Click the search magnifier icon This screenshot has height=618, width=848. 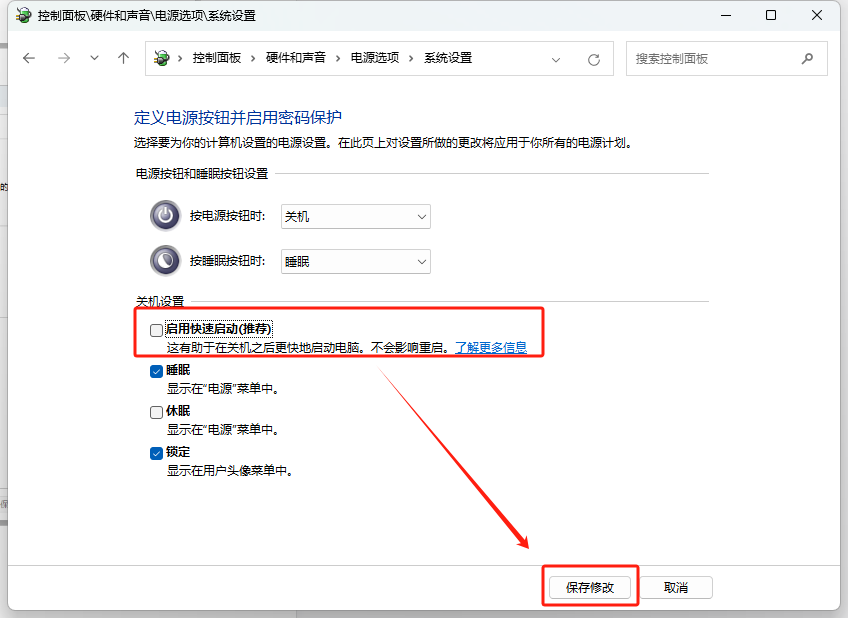(x=807, y=58)
